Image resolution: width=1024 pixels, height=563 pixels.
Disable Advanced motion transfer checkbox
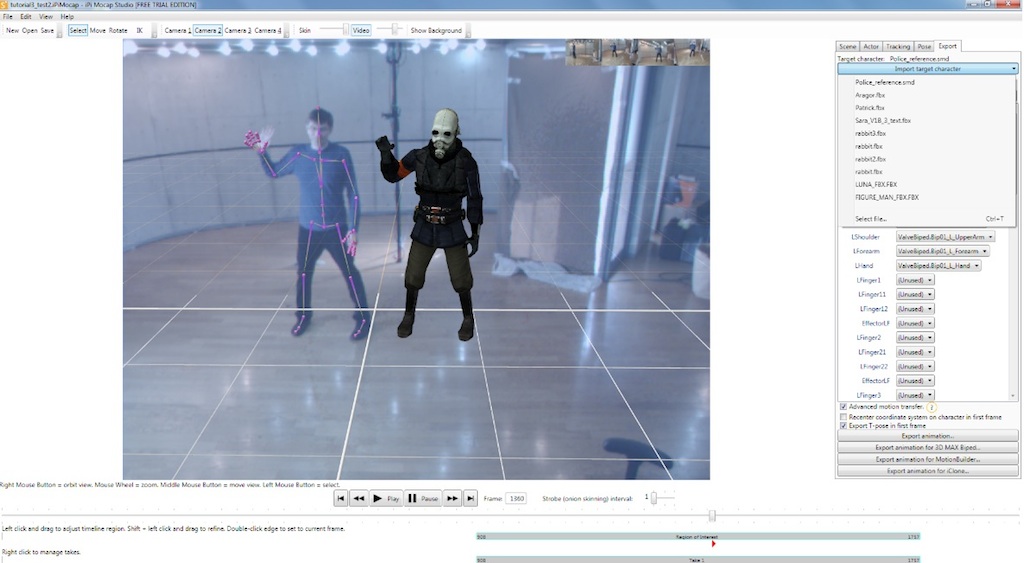(x=843, y=408)
